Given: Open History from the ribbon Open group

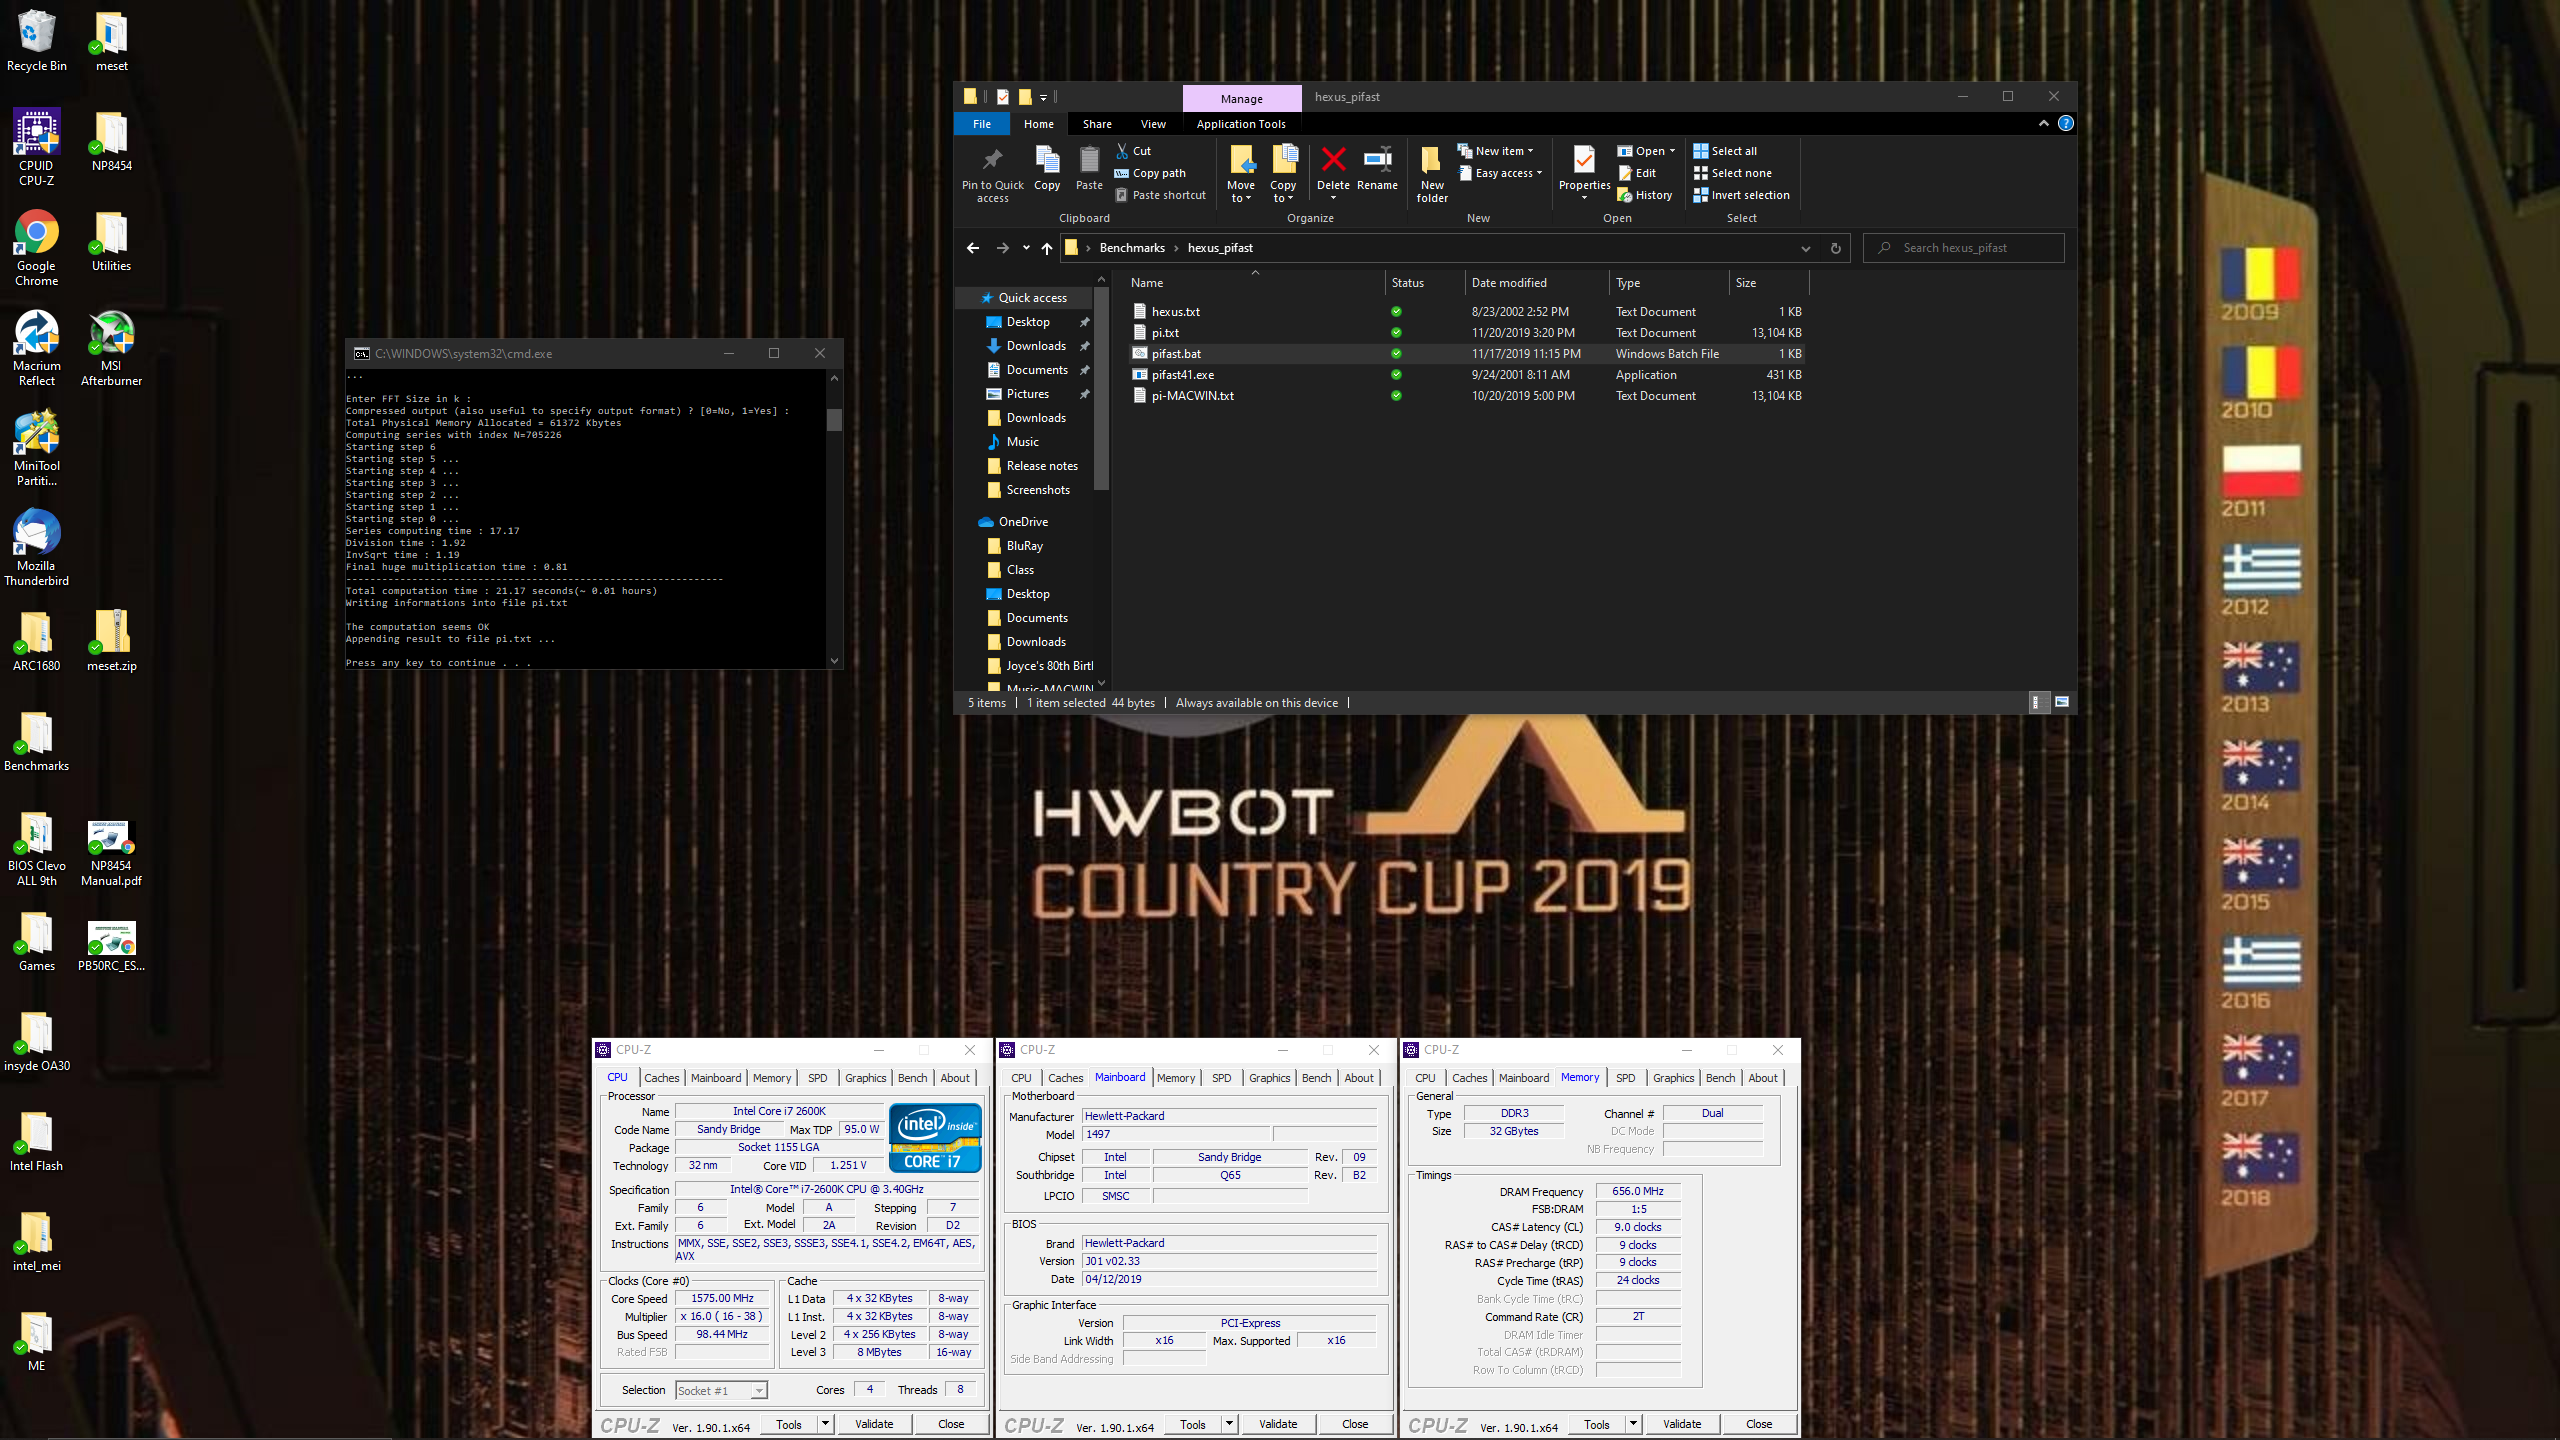Looking at the screenshot, I should point(1645,195).
